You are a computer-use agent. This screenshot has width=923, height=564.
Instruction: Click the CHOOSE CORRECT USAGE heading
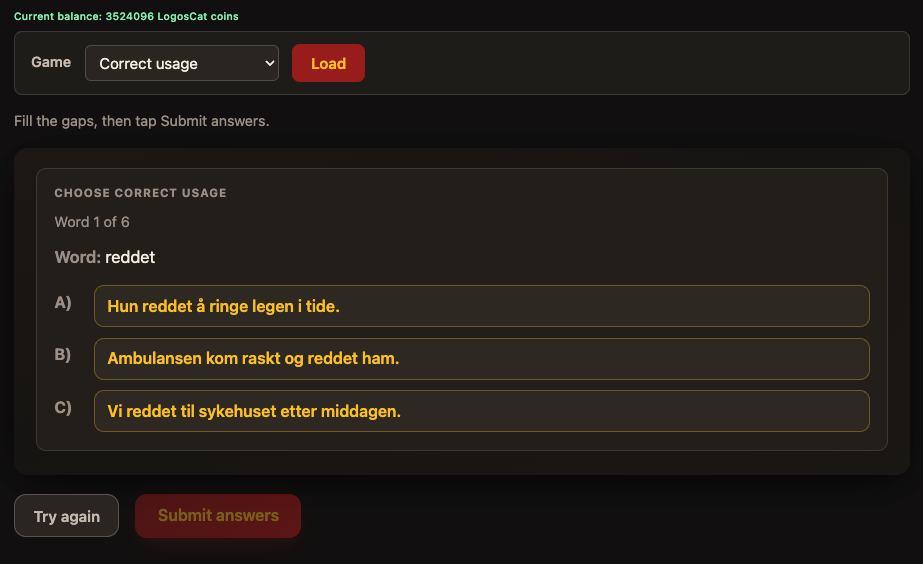coord(140,193)
